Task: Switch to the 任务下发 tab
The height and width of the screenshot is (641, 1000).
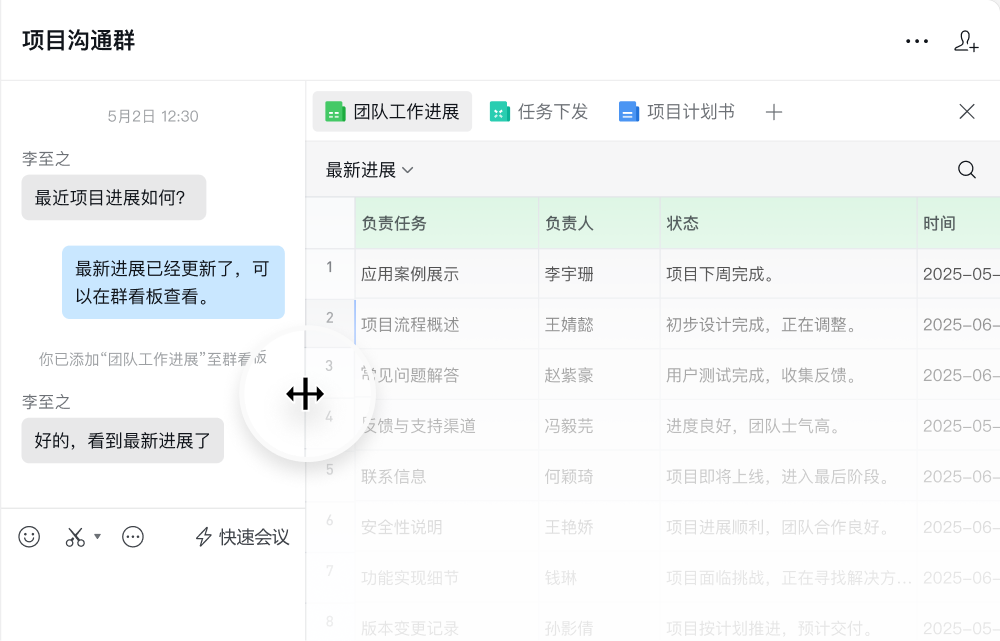Action: [539, 112]
